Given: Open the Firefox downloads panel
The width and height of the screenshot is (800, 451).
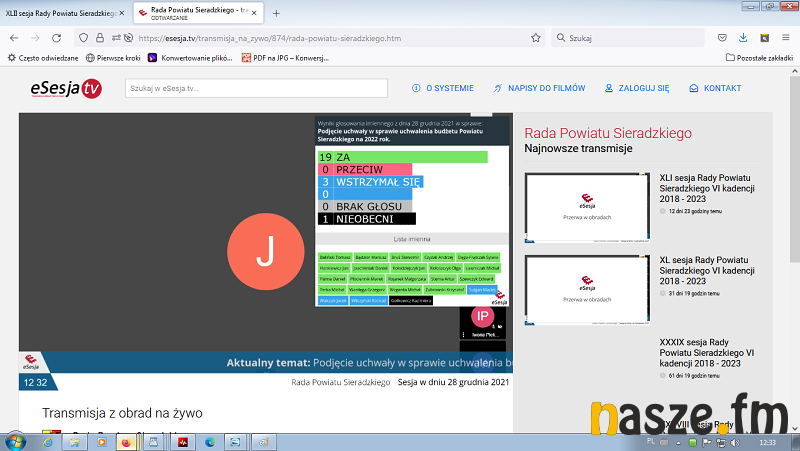Looking at the screenshot, I should tap(742, 38).
